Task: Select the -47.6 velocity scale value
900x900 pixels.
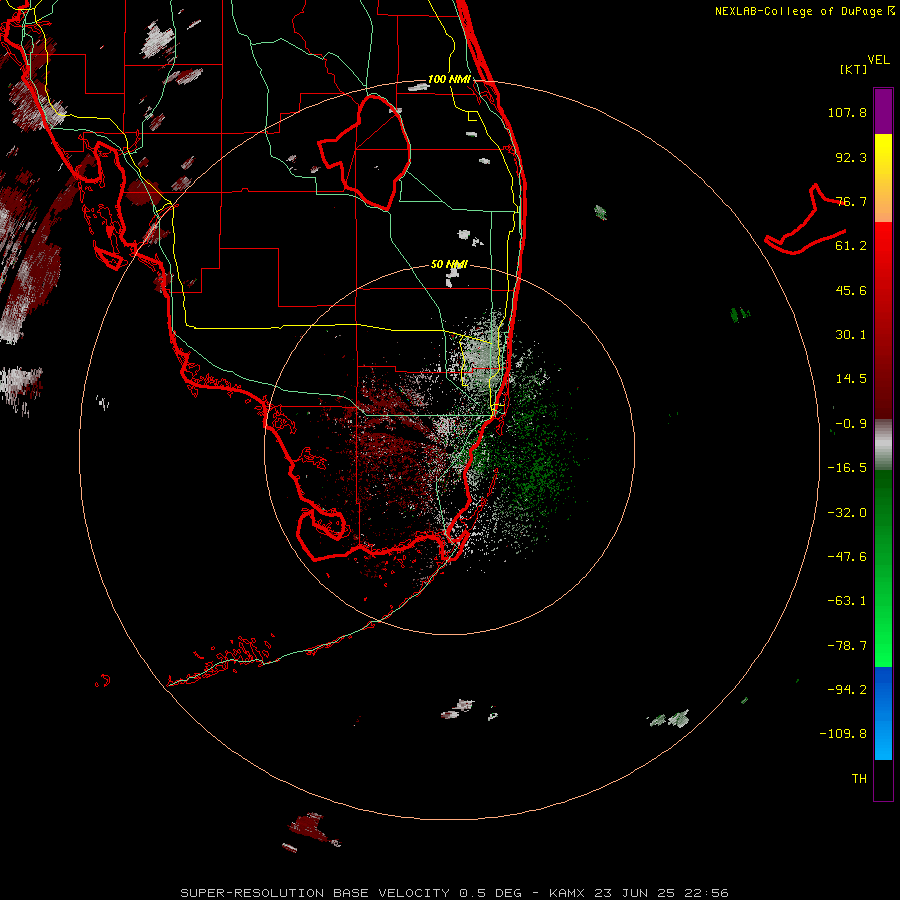Action: tap(847, 557)
